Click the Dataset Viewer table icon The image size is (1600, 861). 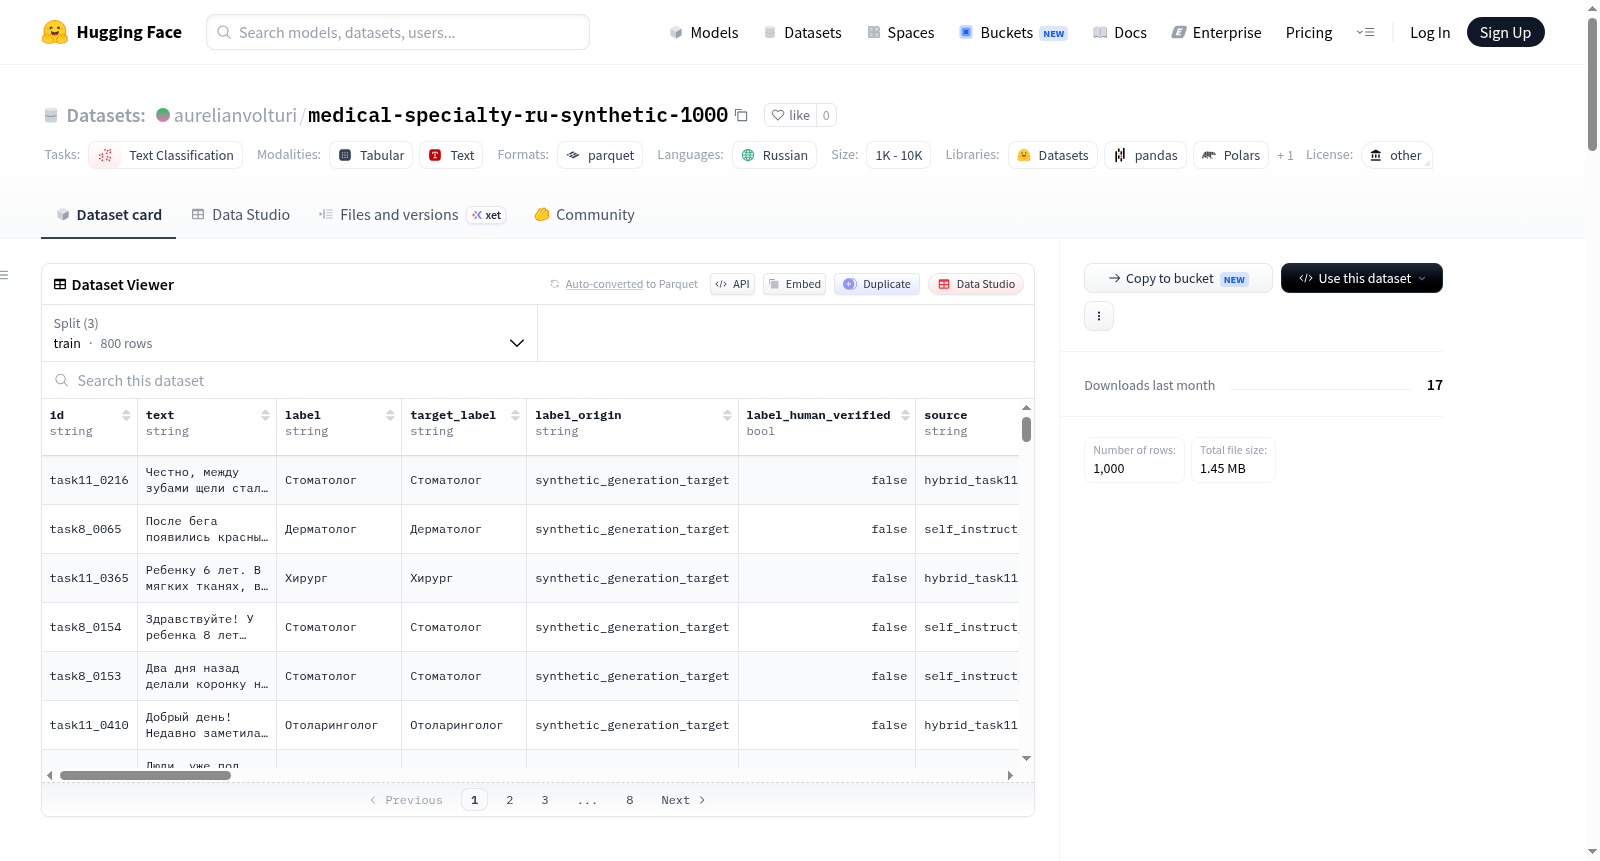click(60, 284)
